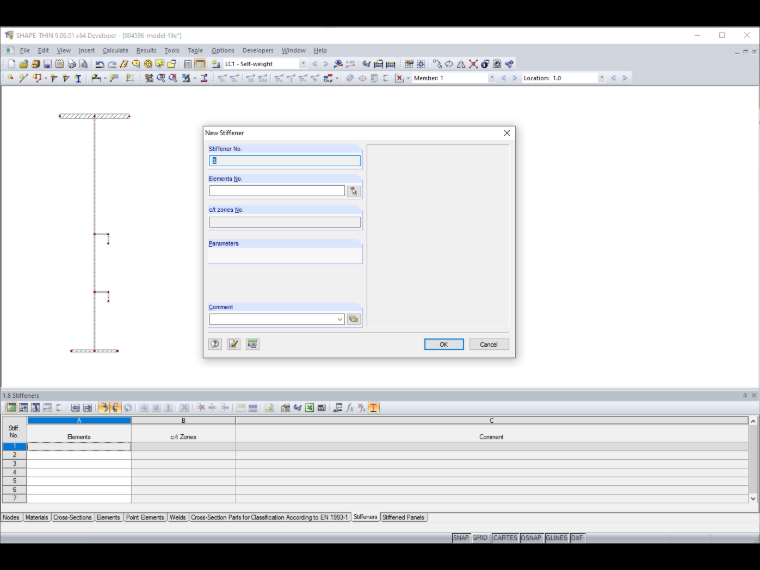Image resolution: width=760 pixels, height=570 pixels.
Task: Toggle OSNAP in the status bar
Action: point(531,538)
